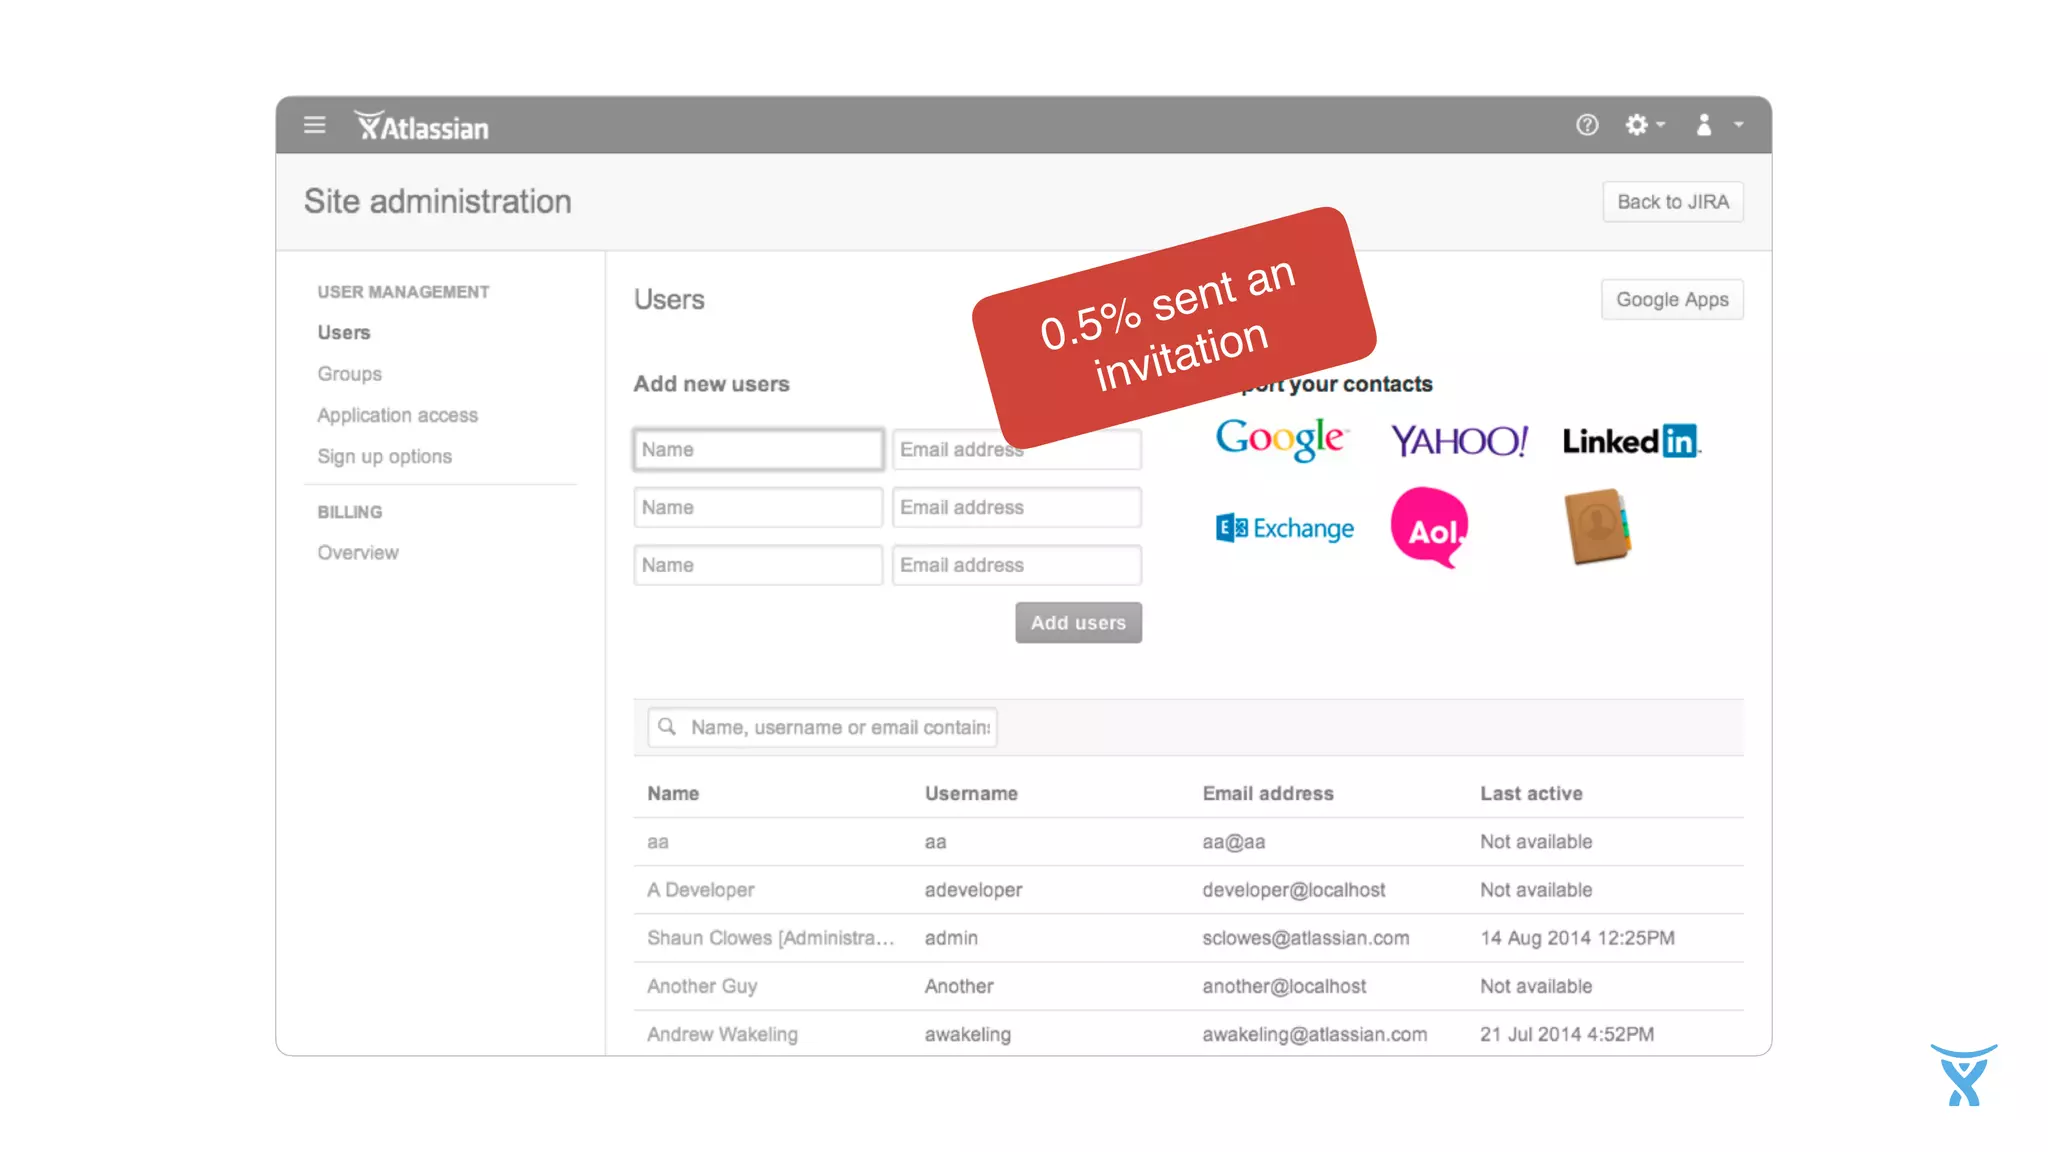Click the help question mark icon
Viewport: 2048px width, 1152px height.
(1587, 125)
